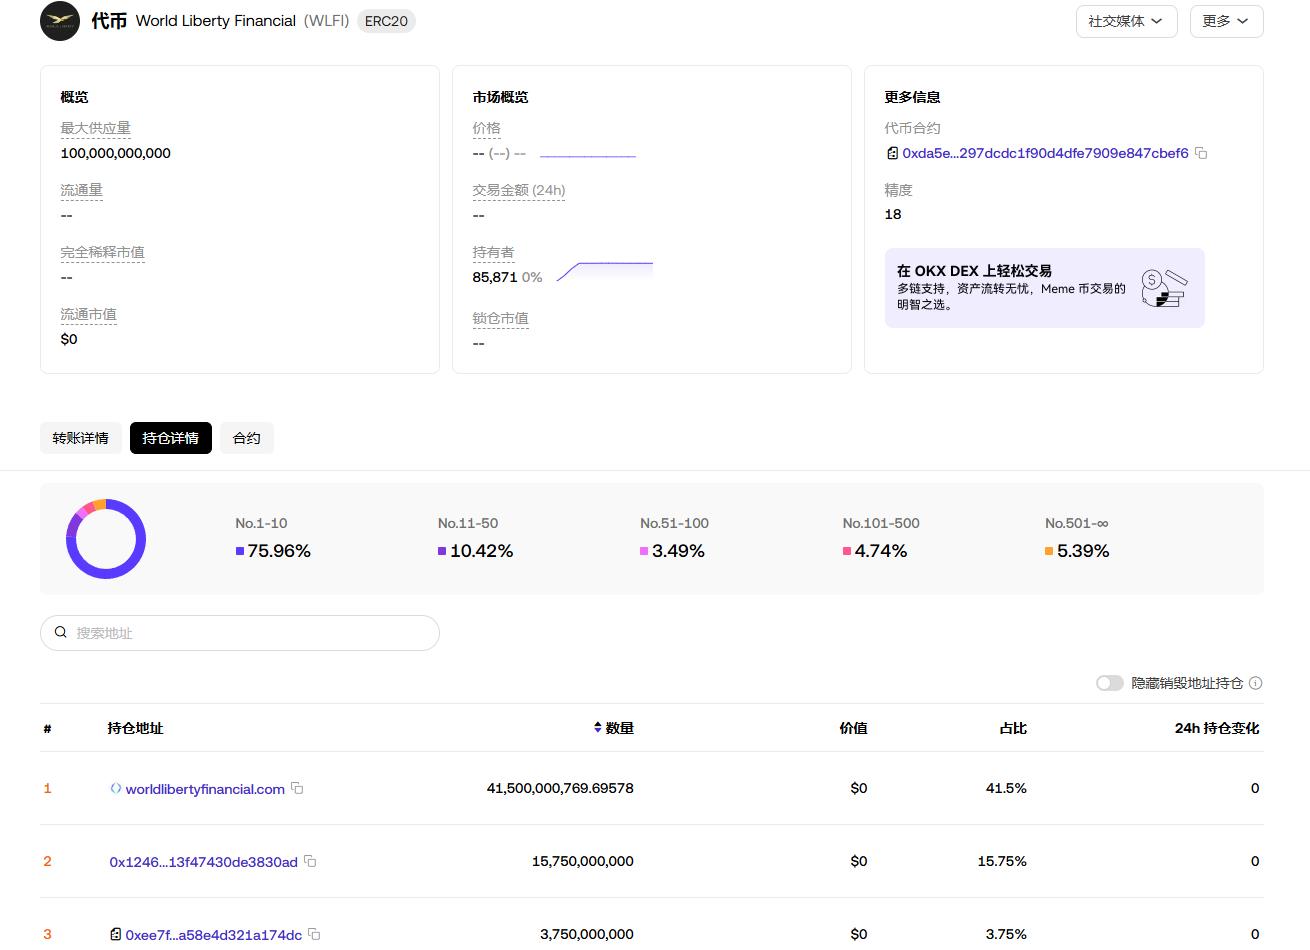Click the holders trend sparkline chart
This screenshot has width=1310, height=950.
coord(605,271)
